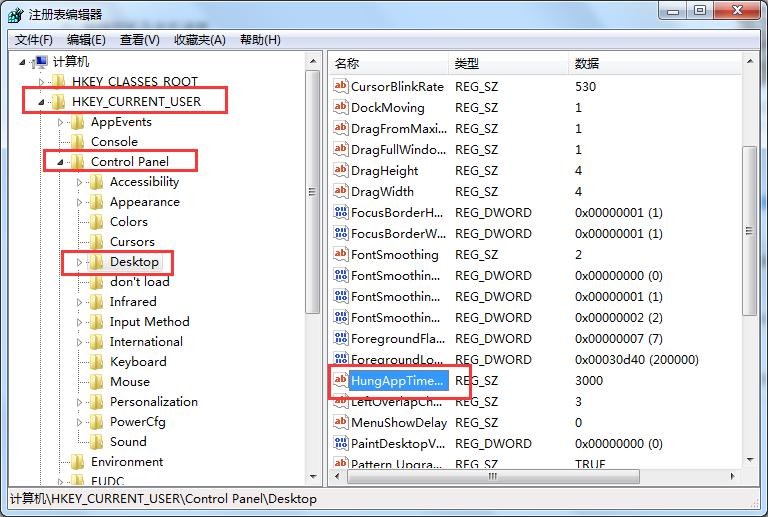Click the DragFullWindo... value icon
Image resolution: width=768 pixels, height=517 pixels.
340,149
